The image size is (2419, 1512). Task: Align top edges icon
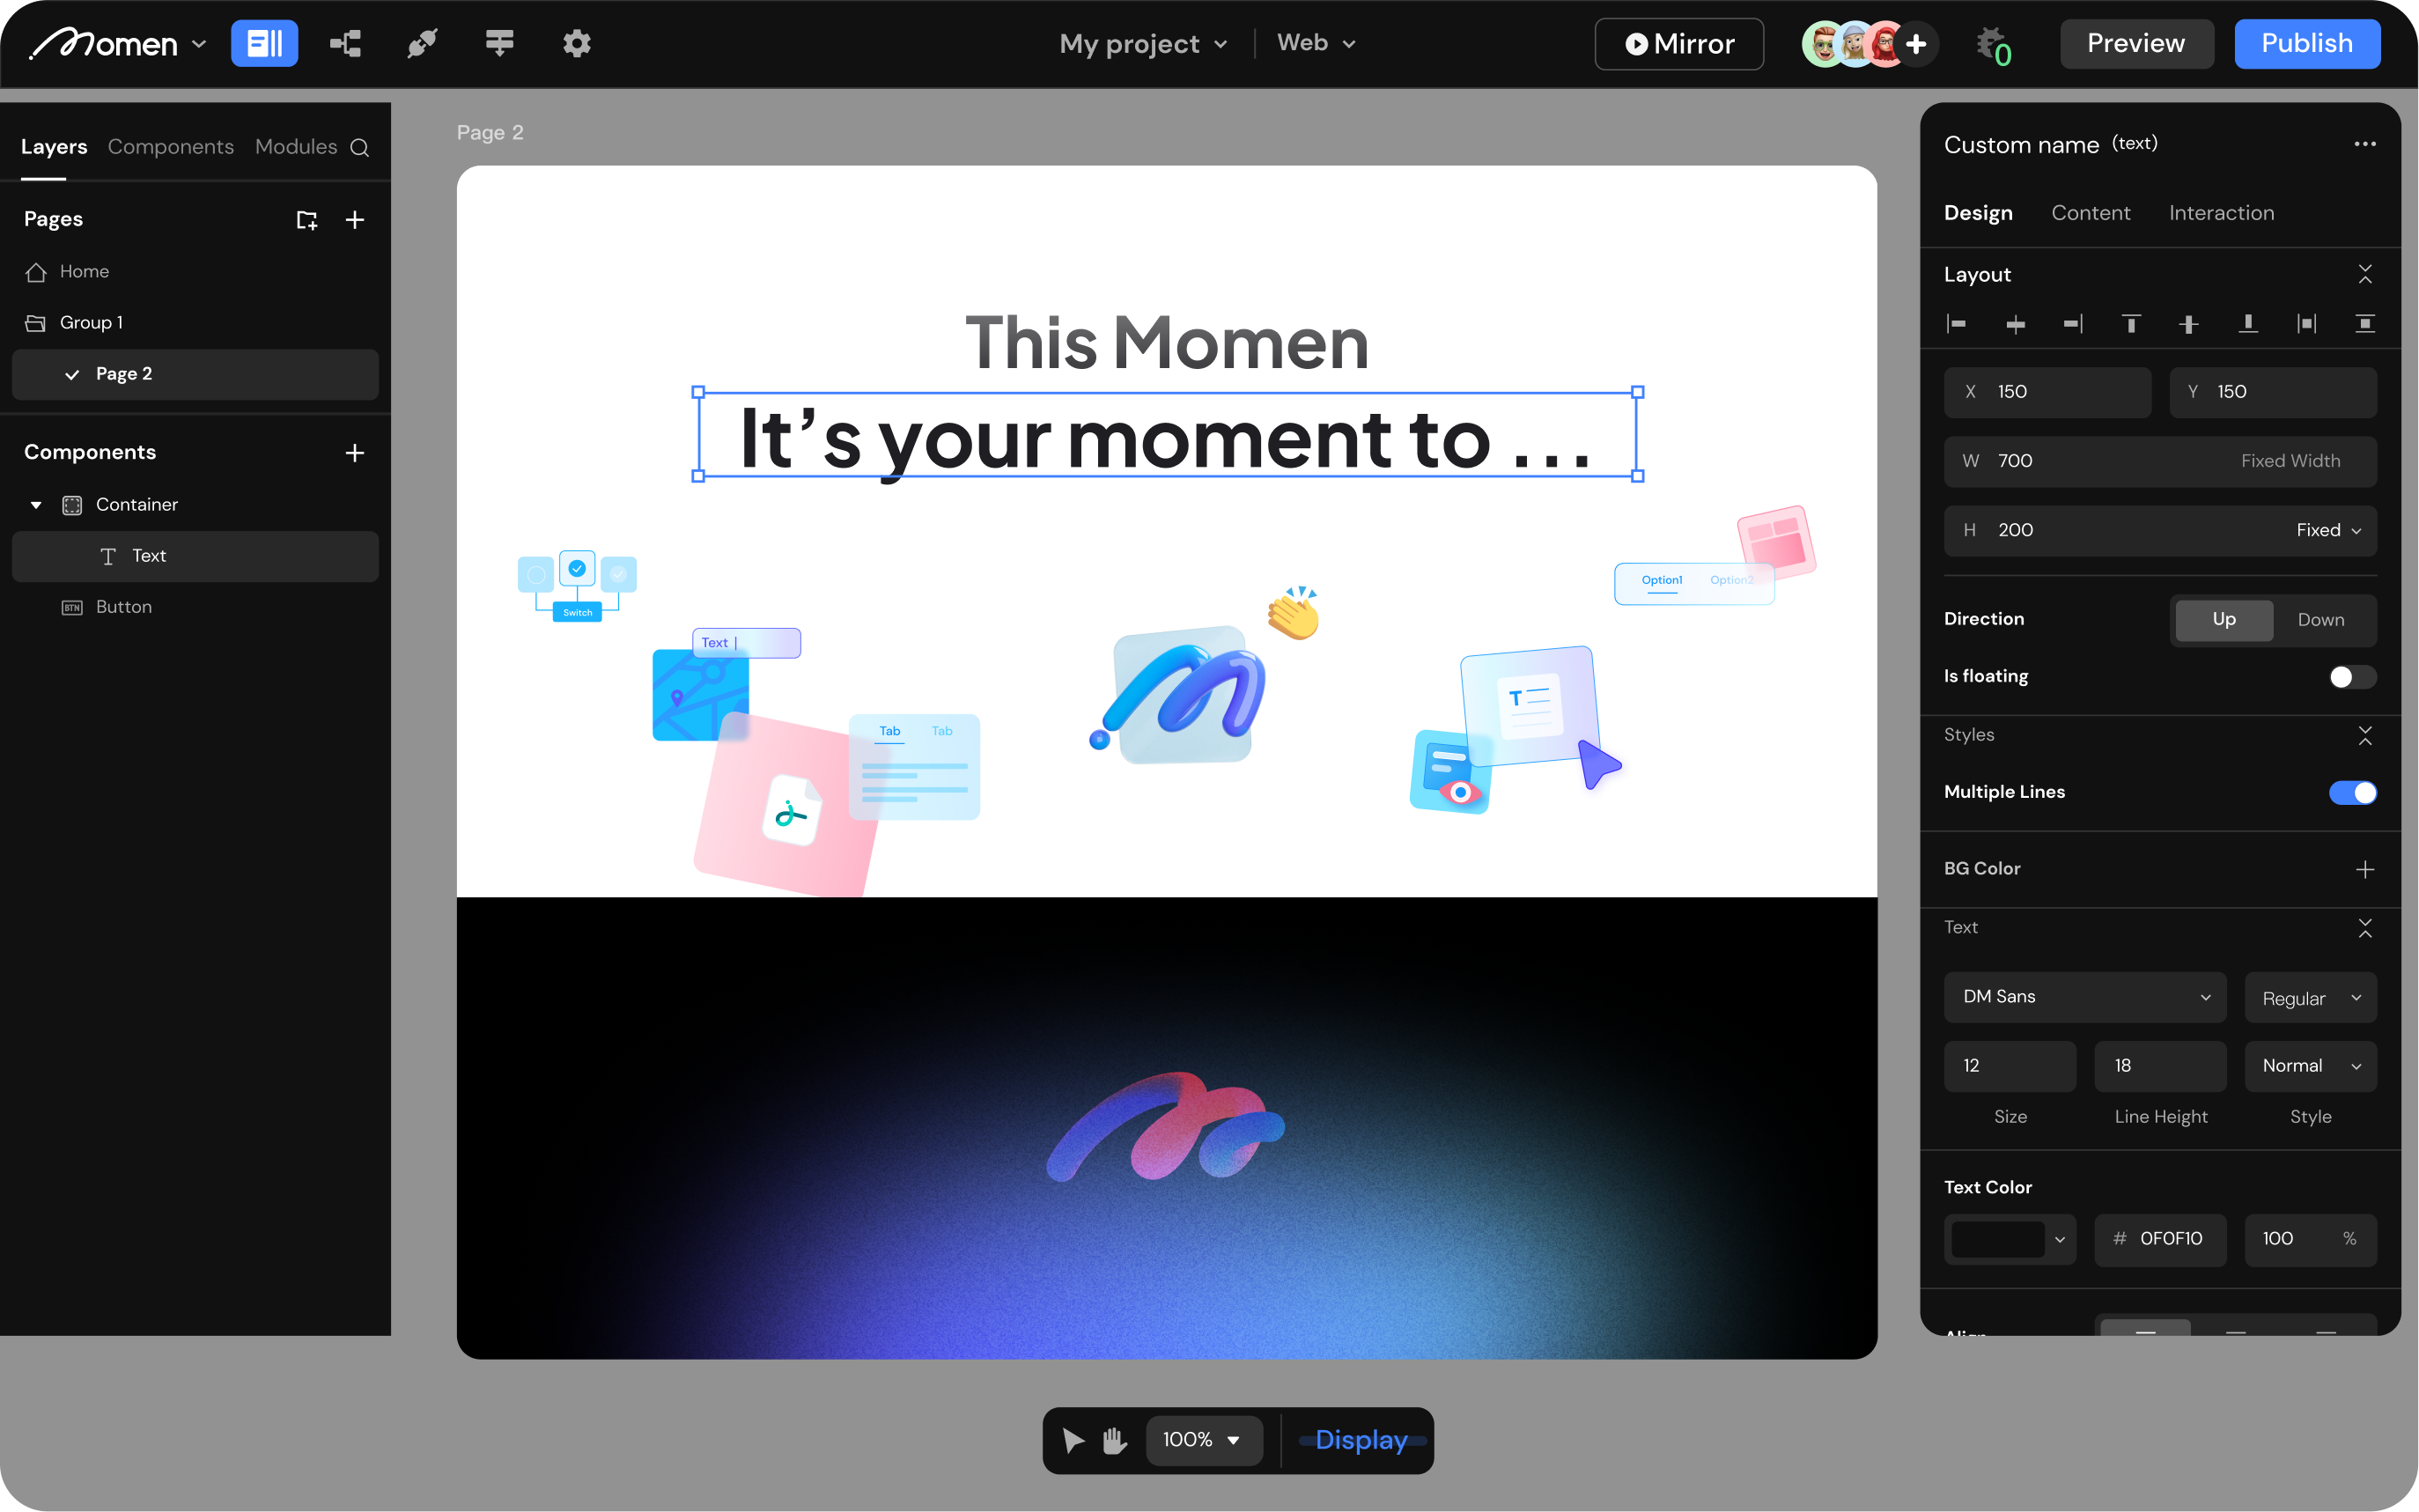point(2131,324)
